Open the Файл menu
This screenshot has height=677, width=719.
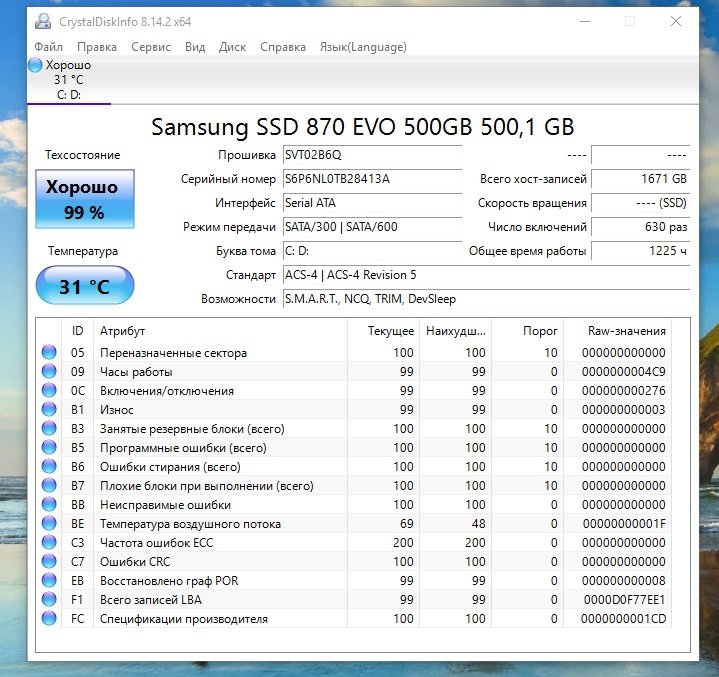click(48, 47)
